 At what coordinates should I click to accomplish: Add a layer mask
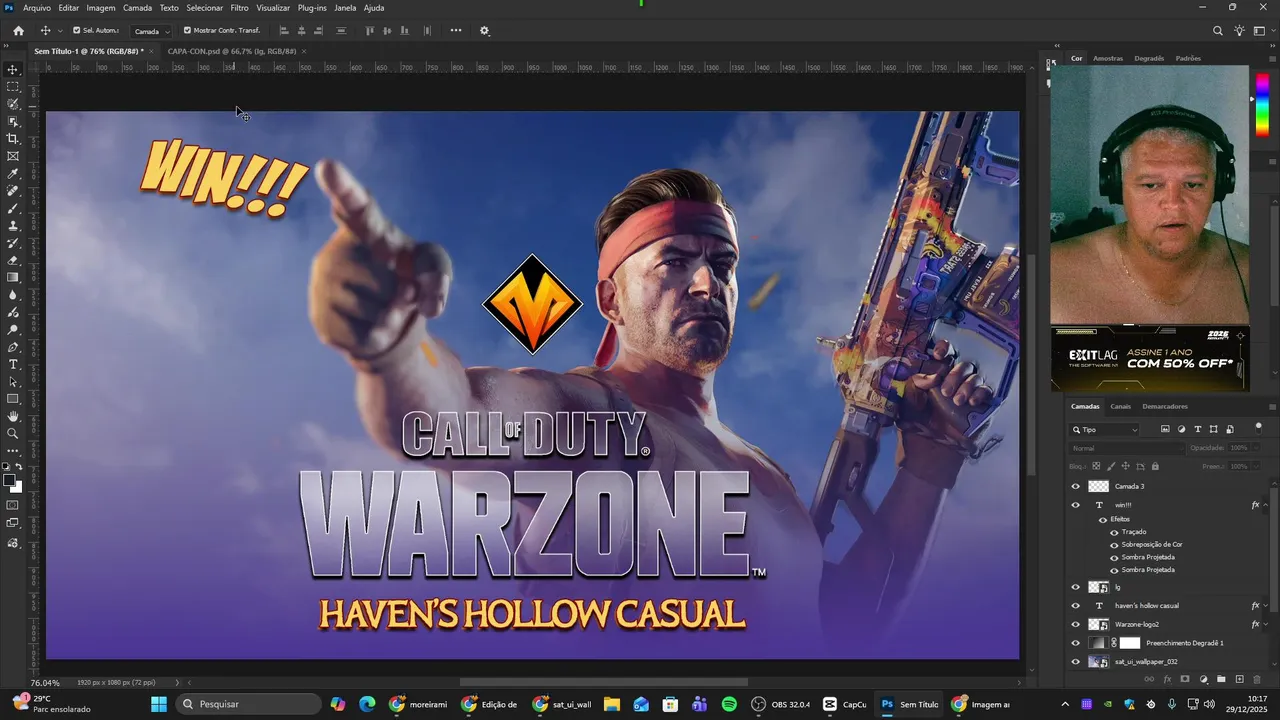coord(1185,679)
